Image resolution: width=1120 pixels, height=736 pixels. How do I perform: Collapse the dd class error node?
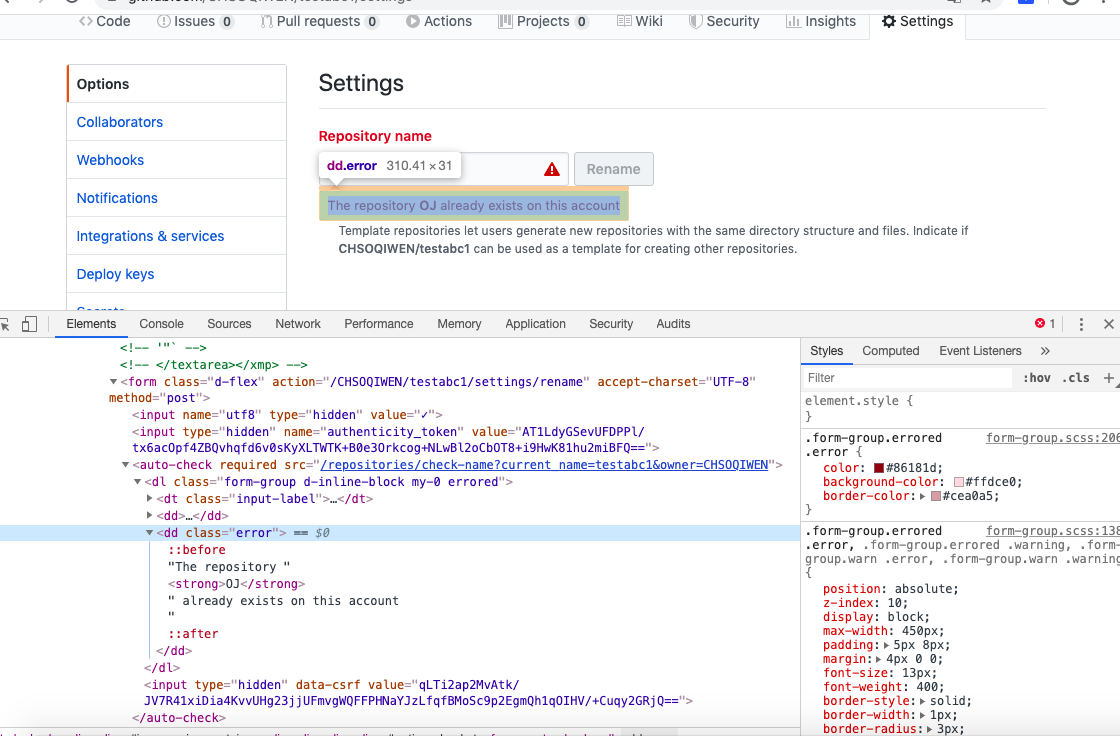(x=149, y=533)
